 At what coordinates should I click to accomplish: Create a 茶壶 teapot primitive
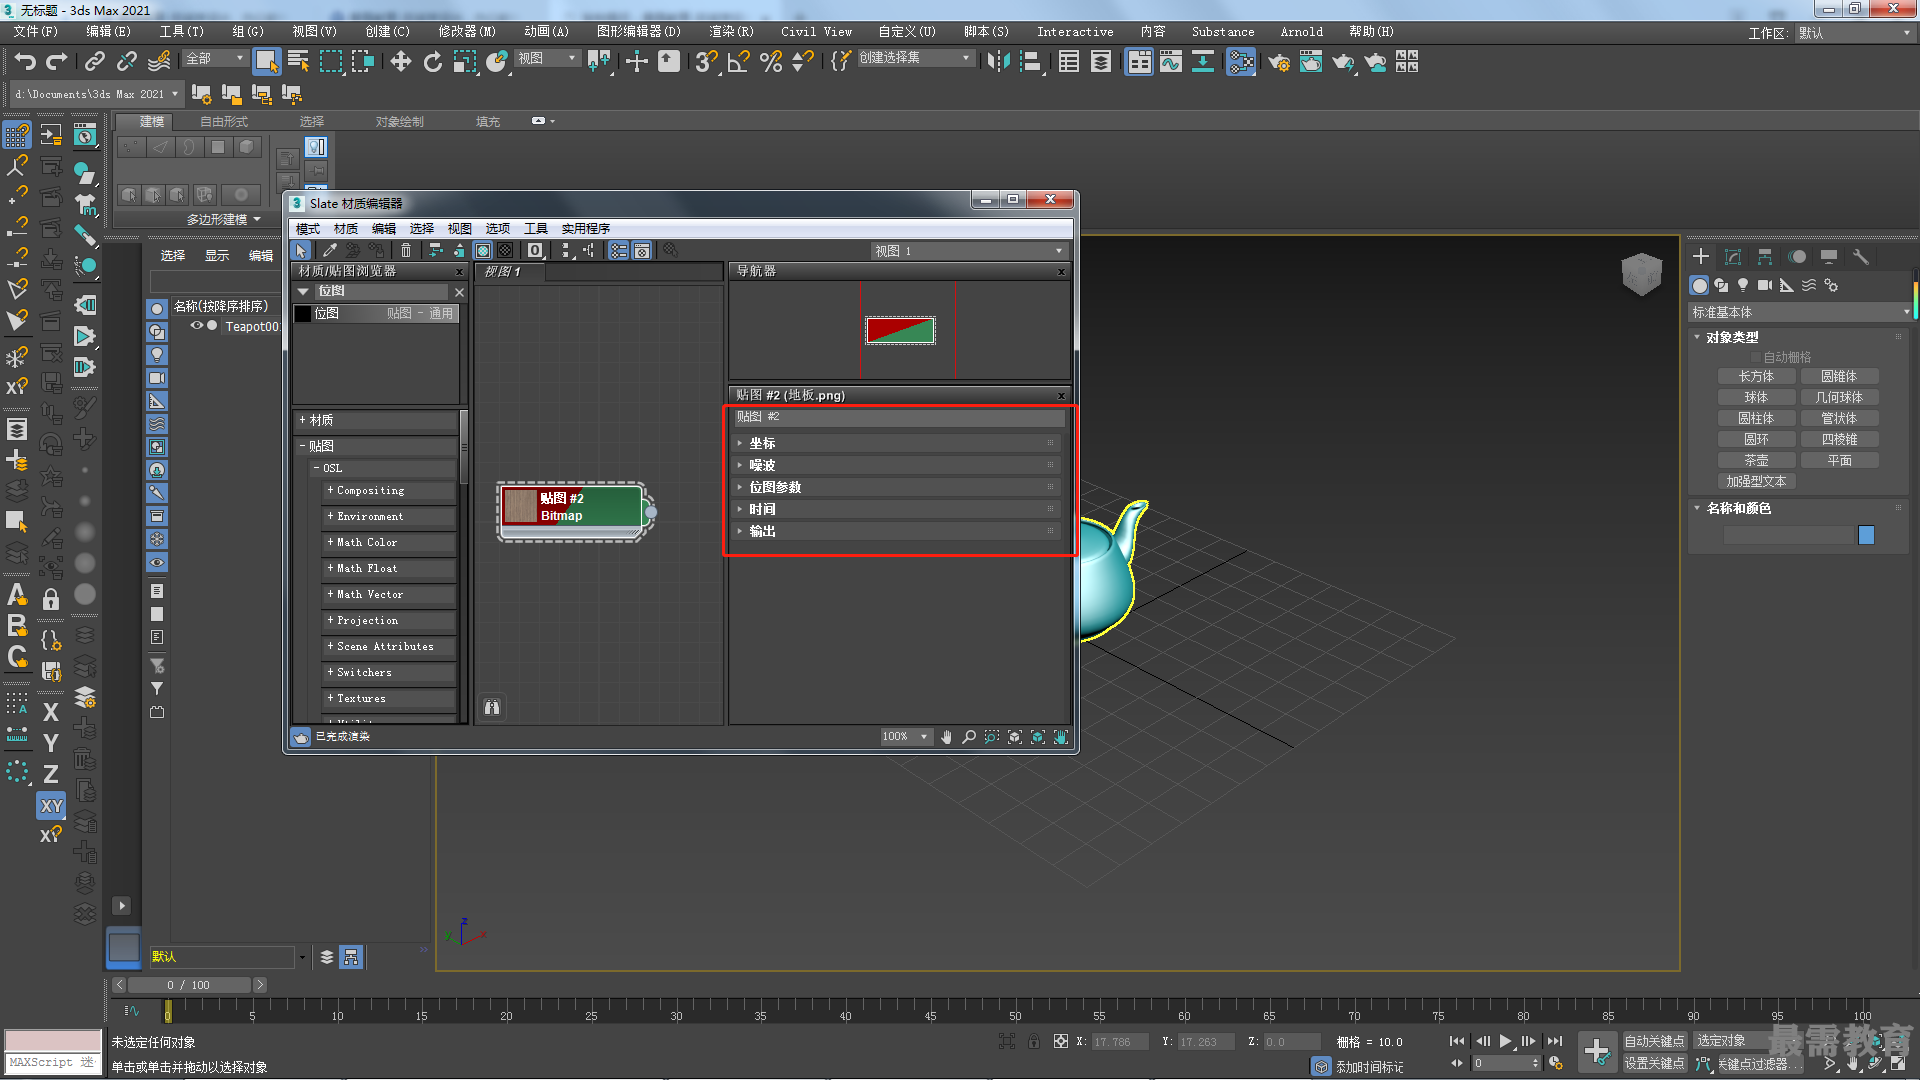coord(1756,461)
